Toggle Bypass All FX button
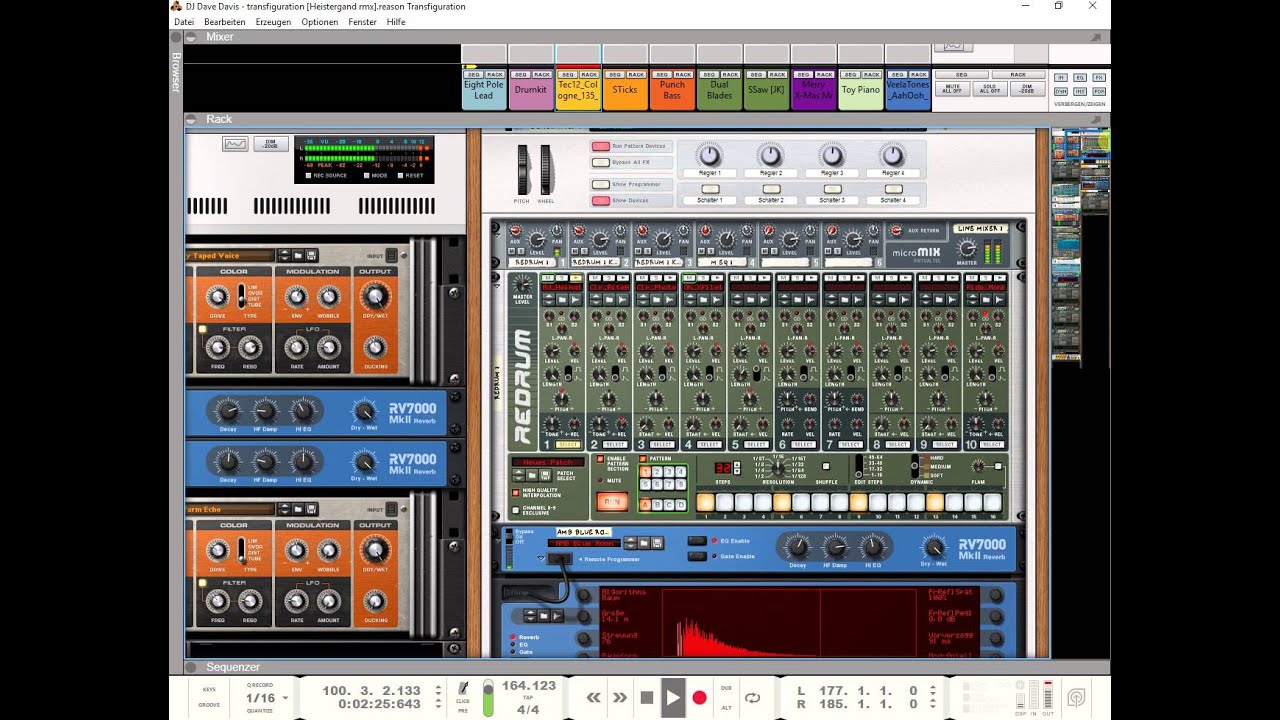 [601, 161]
